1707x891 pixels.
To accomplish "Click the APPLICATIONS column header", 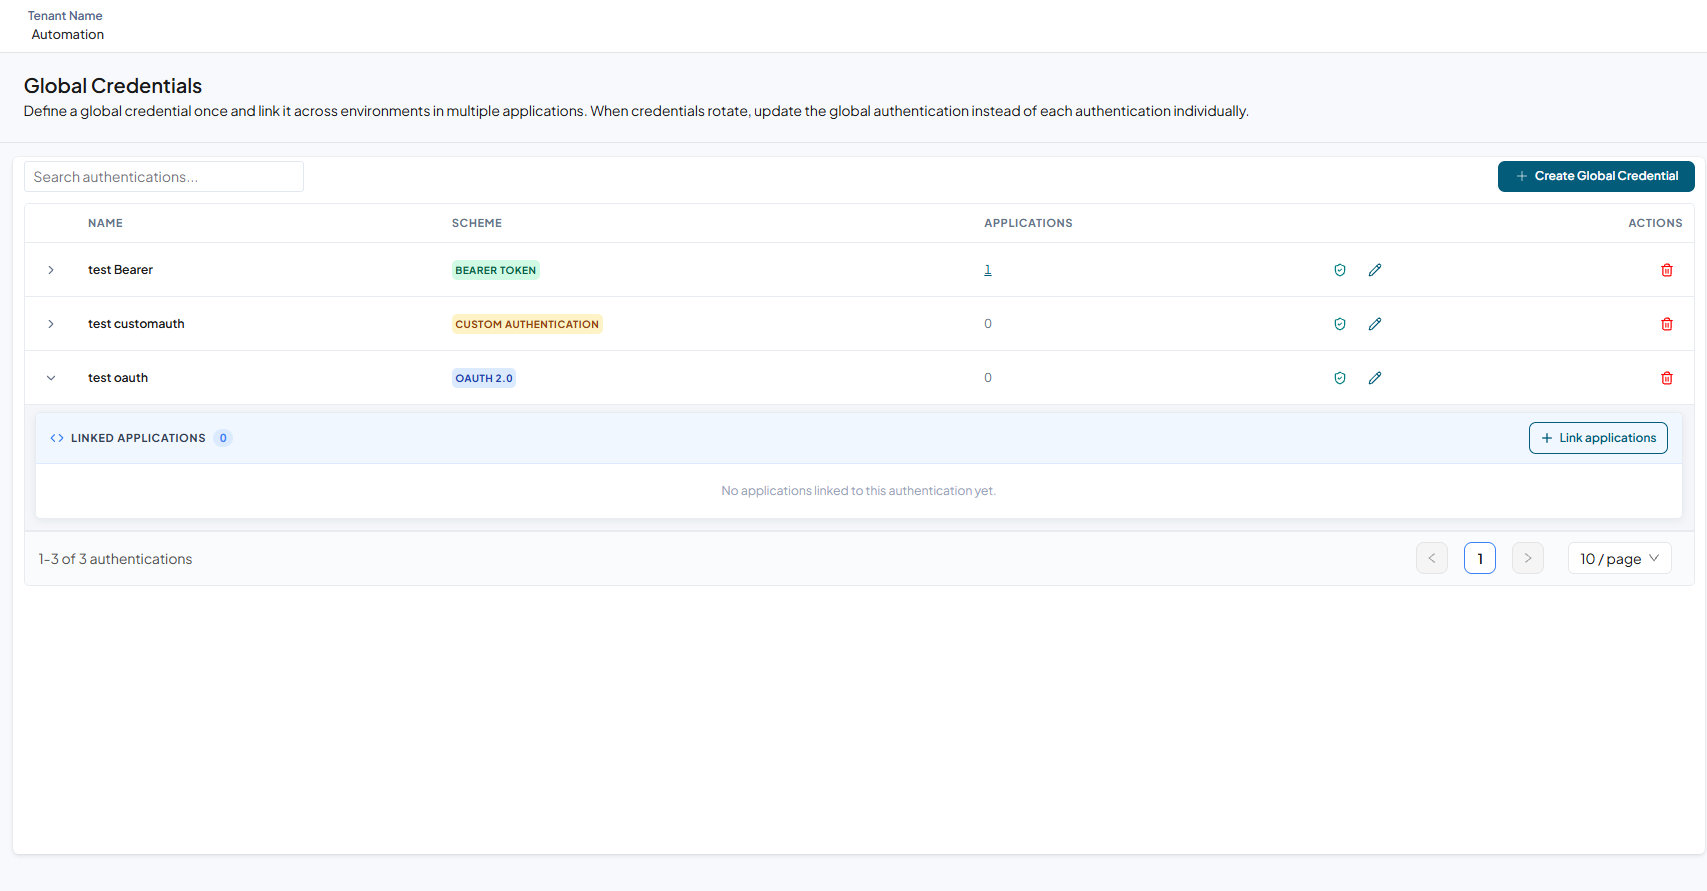I will pos(1028,223).
